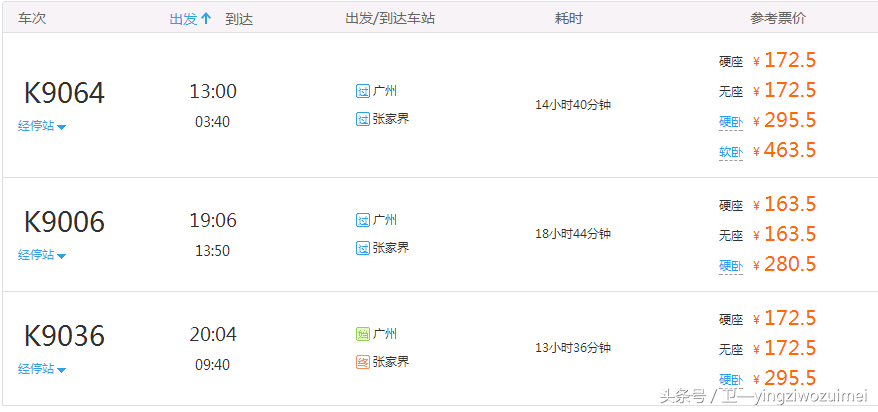Viewport: 878px width, 412px height.
Task: Click the sort arrow next to 出发 header
Action: pyautogui.click(x=206, y=18)
